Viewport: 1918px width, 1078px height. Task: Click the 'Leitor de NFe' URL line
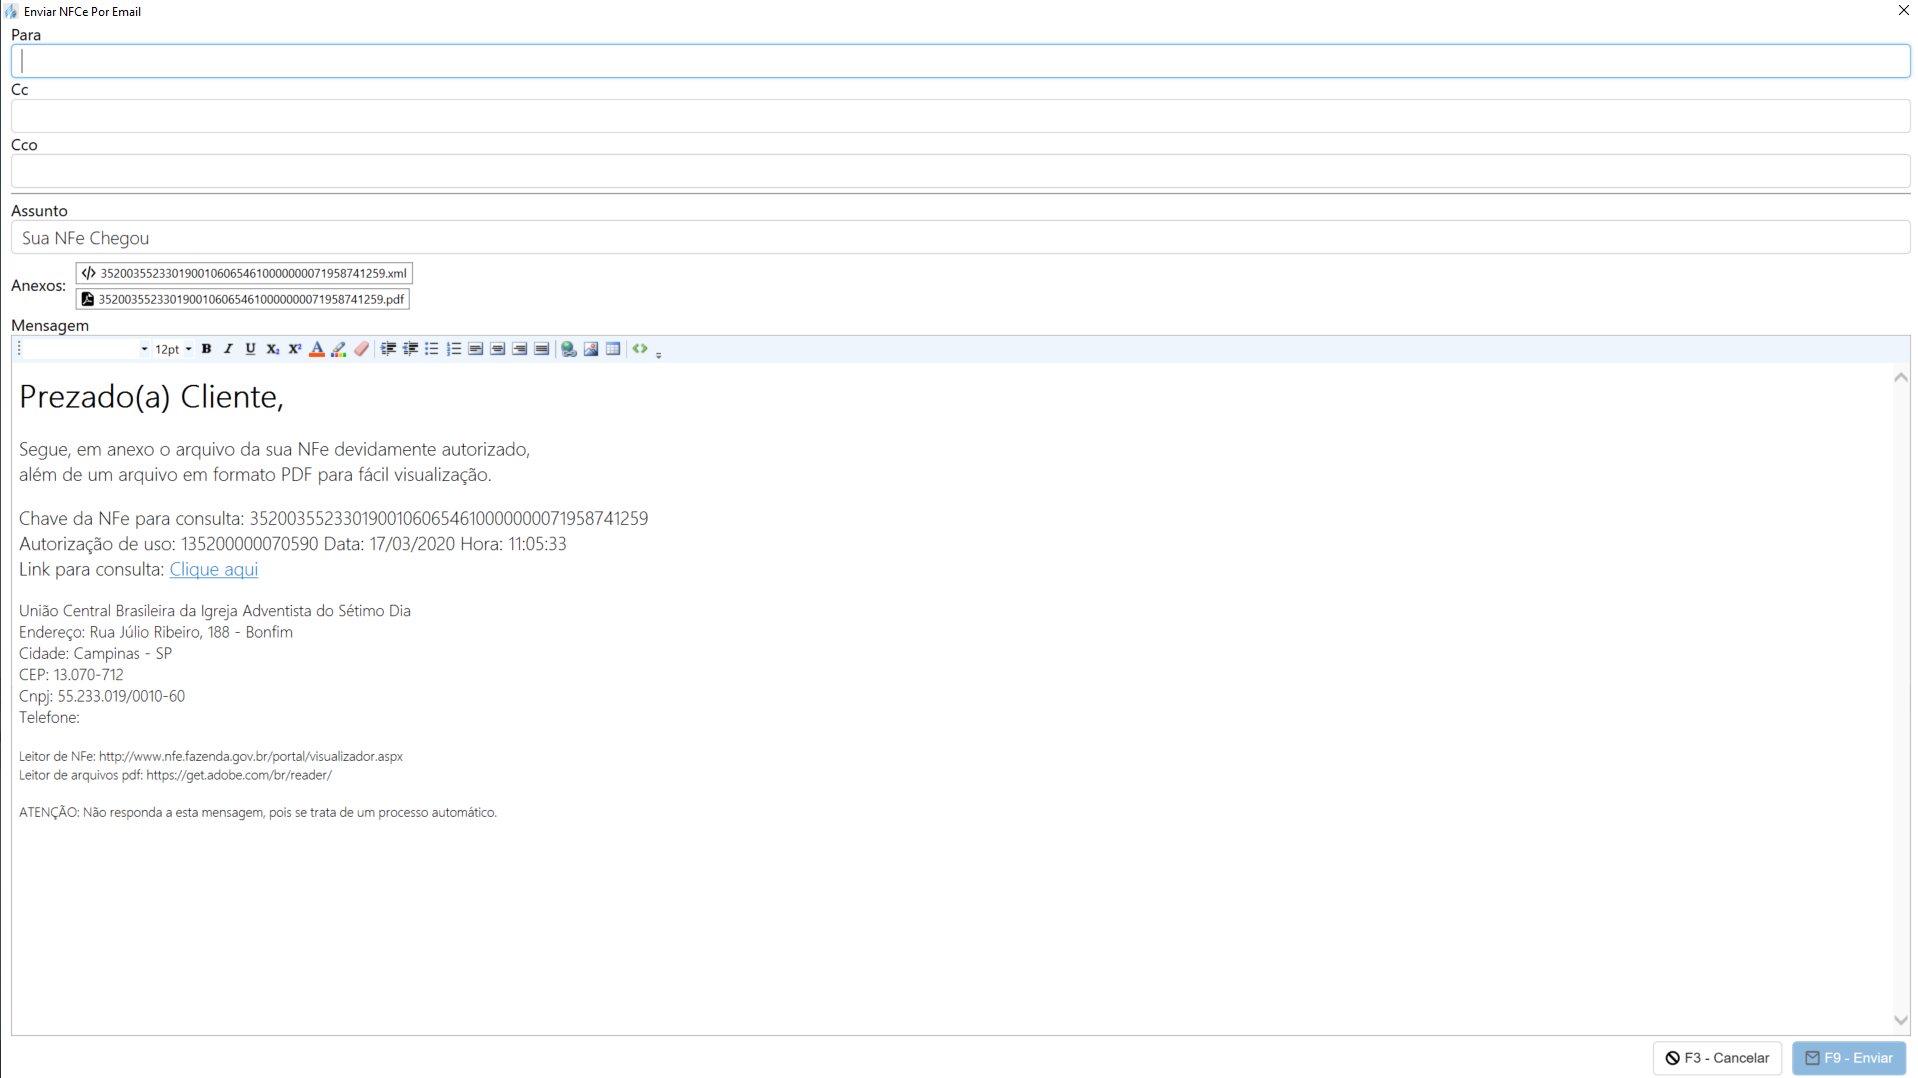211,756
